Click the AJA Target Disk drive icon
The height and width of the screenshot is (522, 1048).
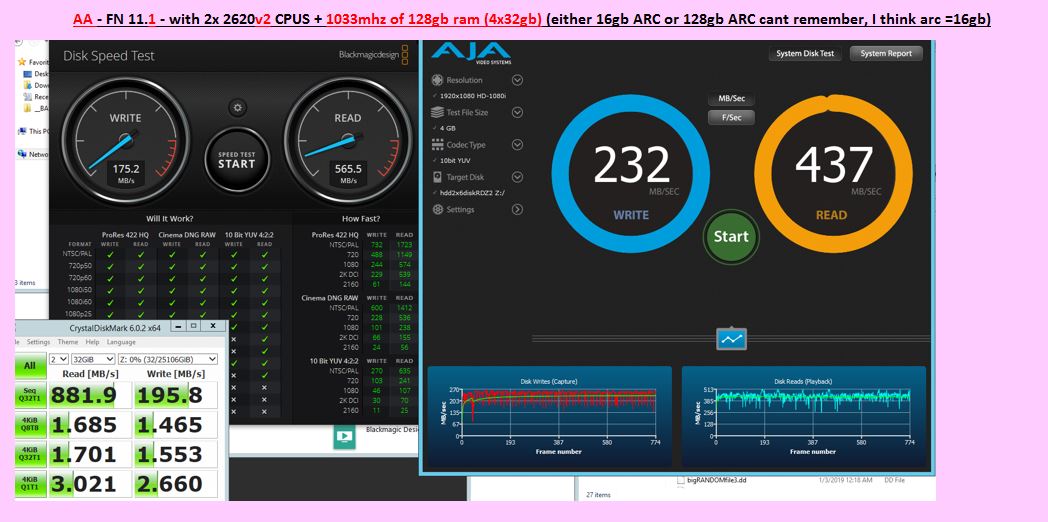point(438,177)
